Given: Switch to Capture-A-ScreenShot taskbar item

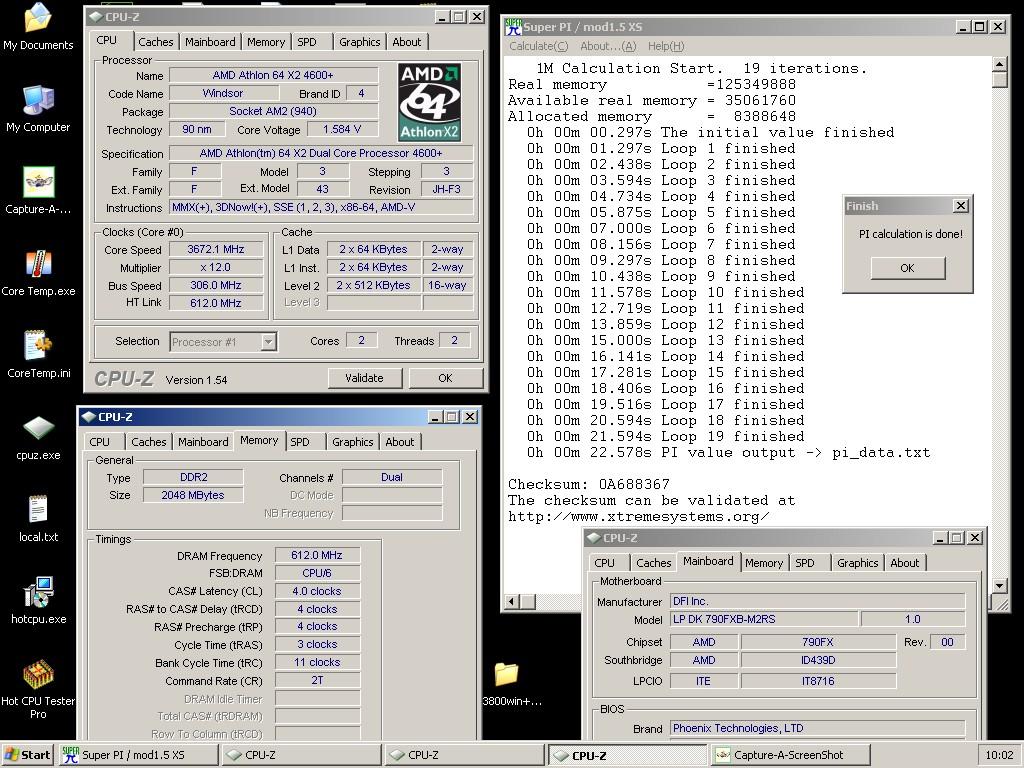Looking at the screenshot, I should (x=789, y=755).
